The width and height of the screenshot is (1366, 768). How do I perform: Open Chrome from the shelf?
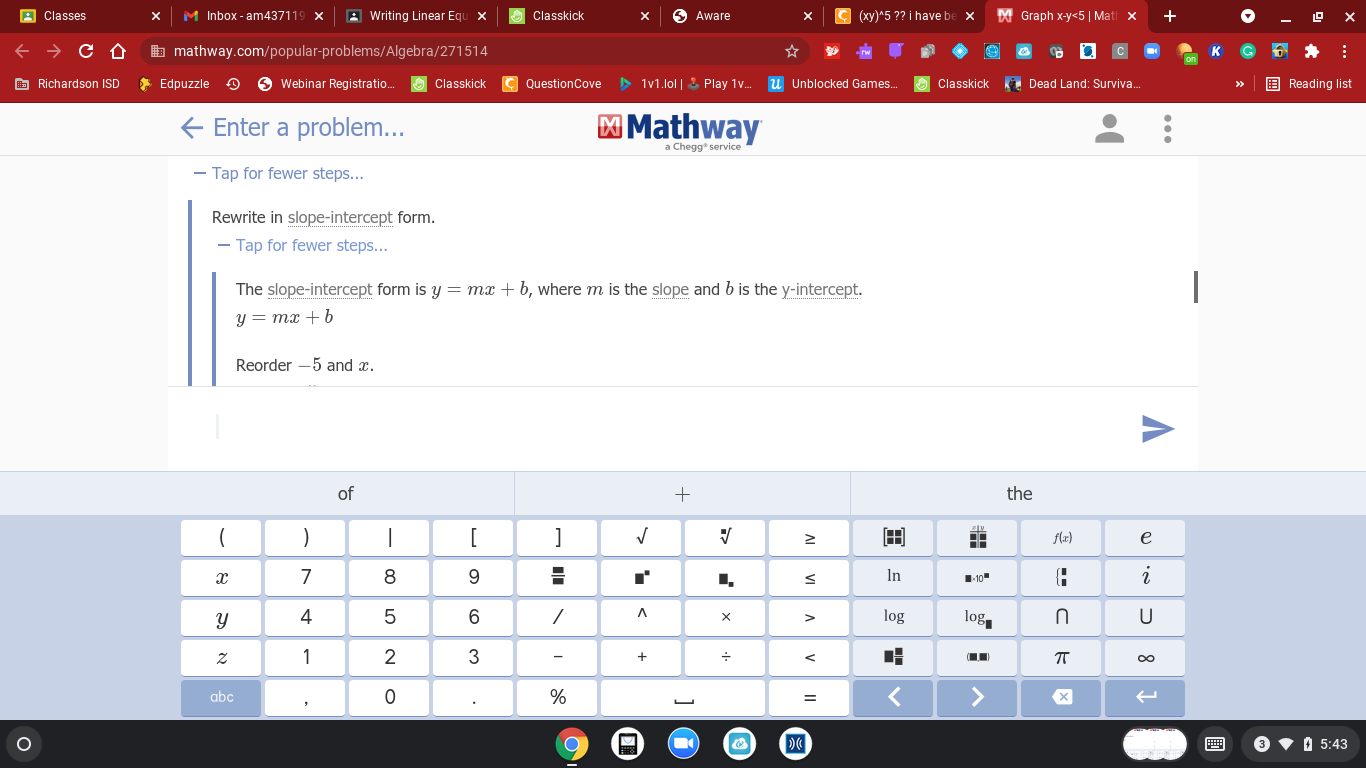[571, 744]
